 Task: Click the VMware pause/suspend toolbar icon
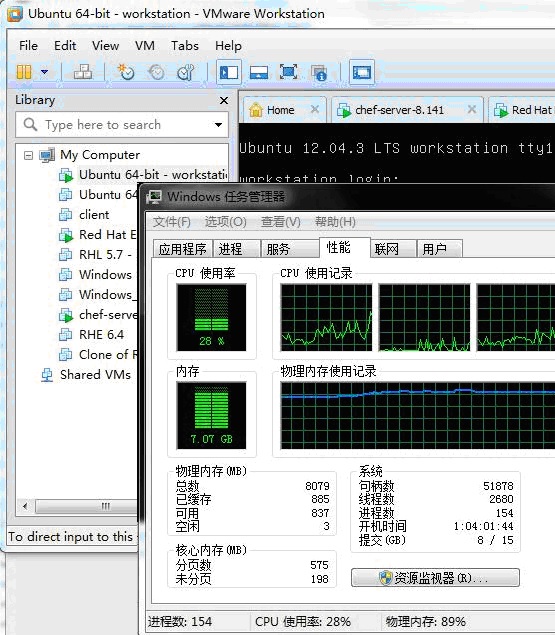click(x=24, y=72)
